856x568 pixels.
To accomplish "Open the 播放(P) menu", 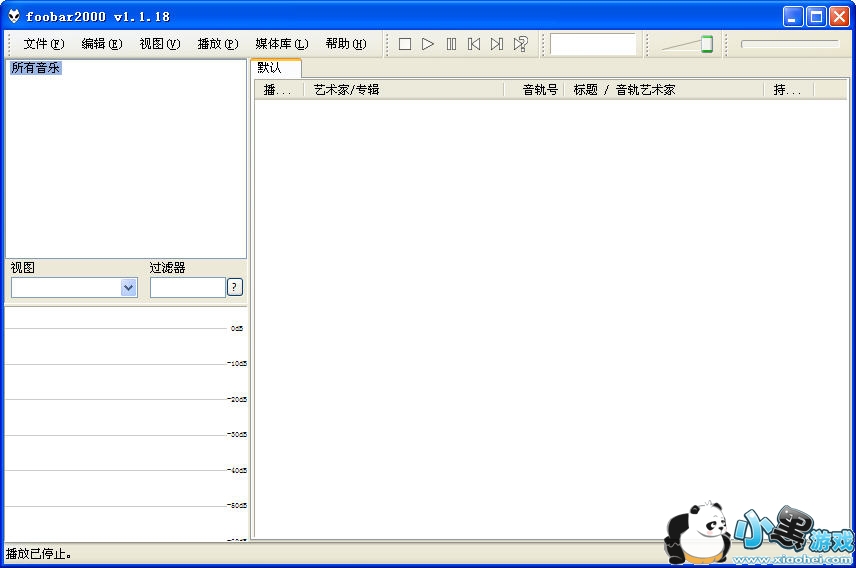I will [x=218, y=44].
